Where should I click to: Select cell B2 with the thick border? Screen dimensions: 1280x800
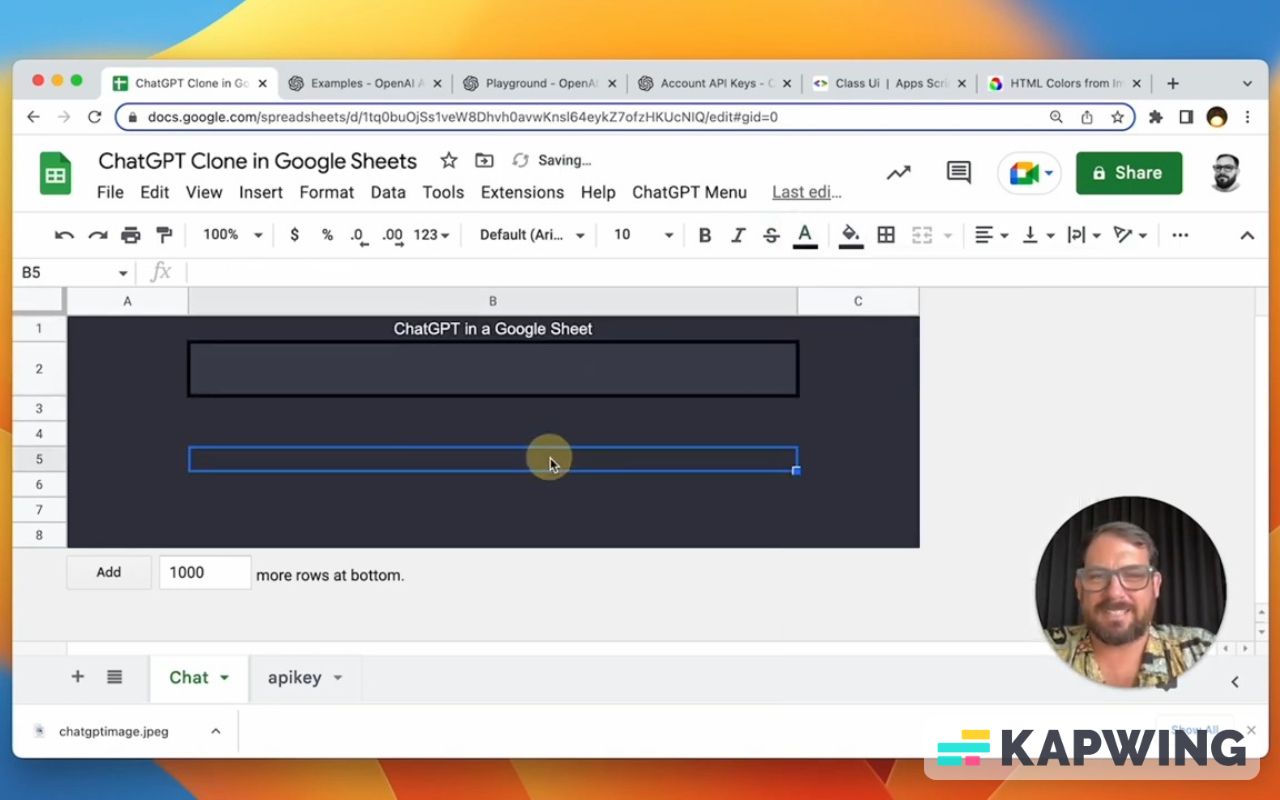pos(493,369)
